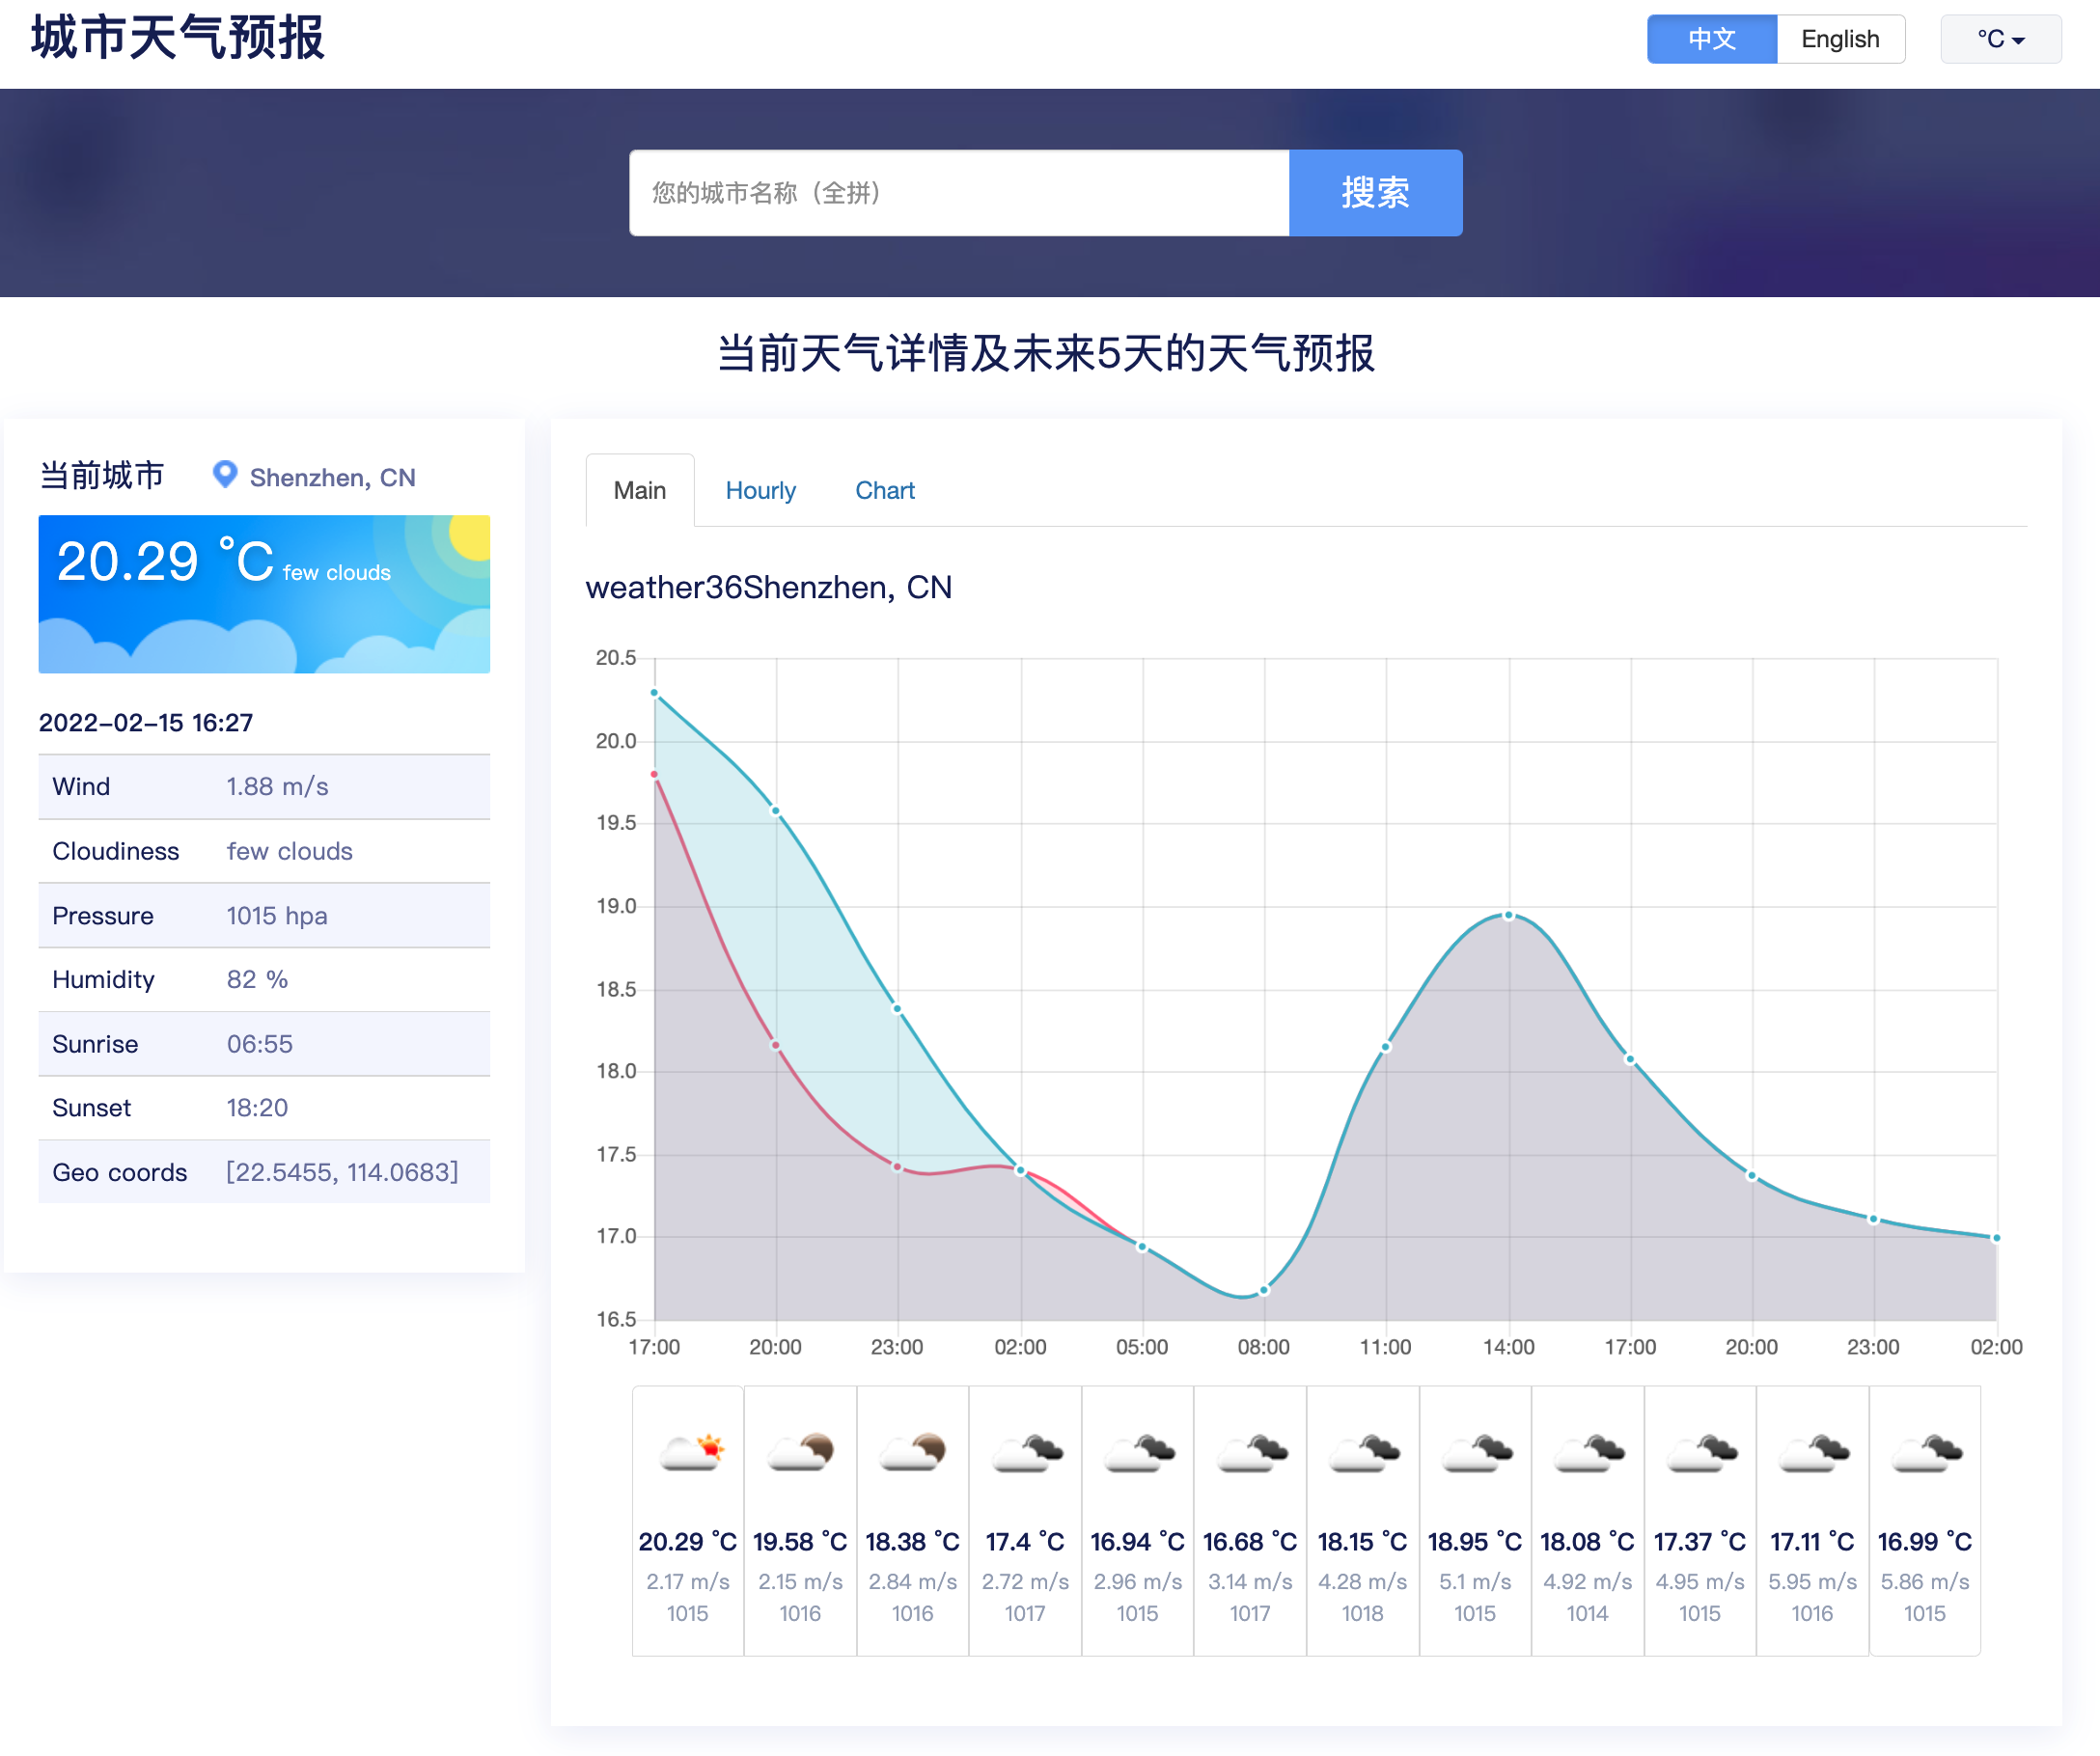Switch to the Chart tab
This screenshot has width=2100, height=1756.
[884, 490]
